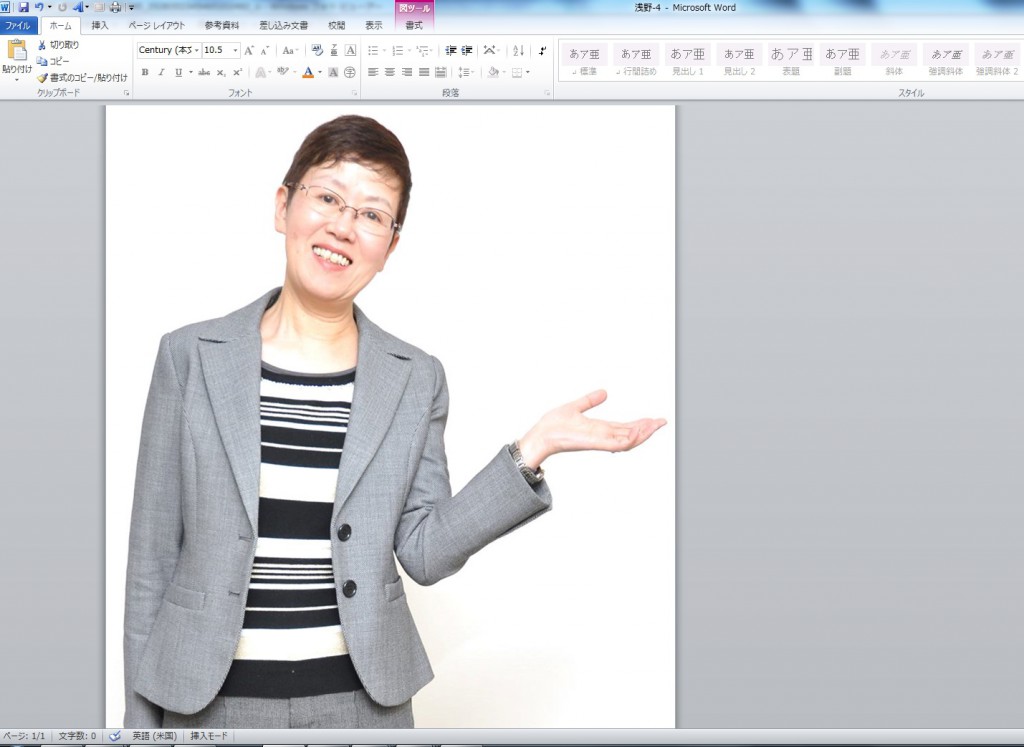1024x747 pixels.
Task: Click the sort A-Z icon
Action: click(518, 50)
